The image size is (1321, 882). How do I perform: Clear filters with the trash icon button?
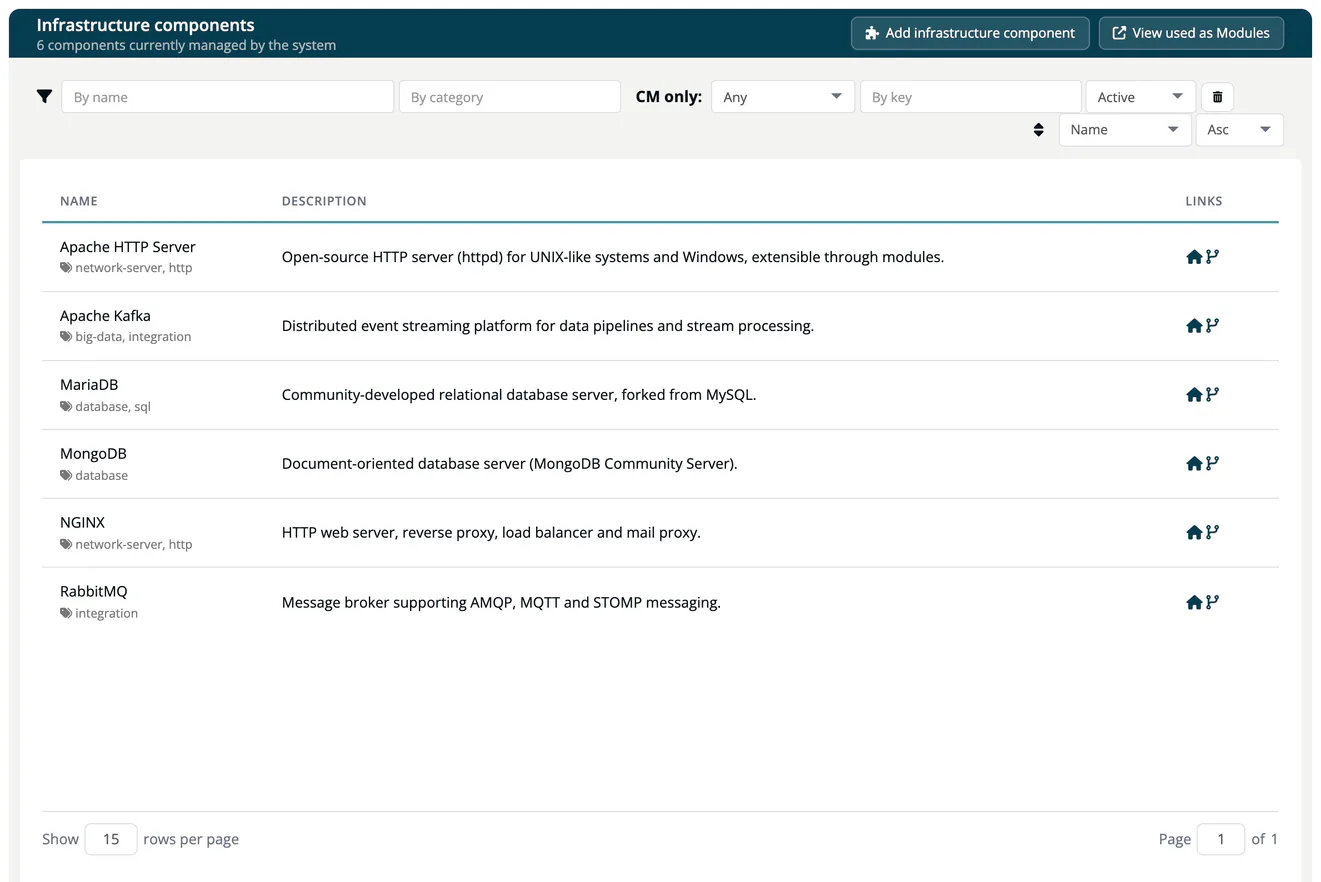pyautogui.click(x=1217, y=97)
